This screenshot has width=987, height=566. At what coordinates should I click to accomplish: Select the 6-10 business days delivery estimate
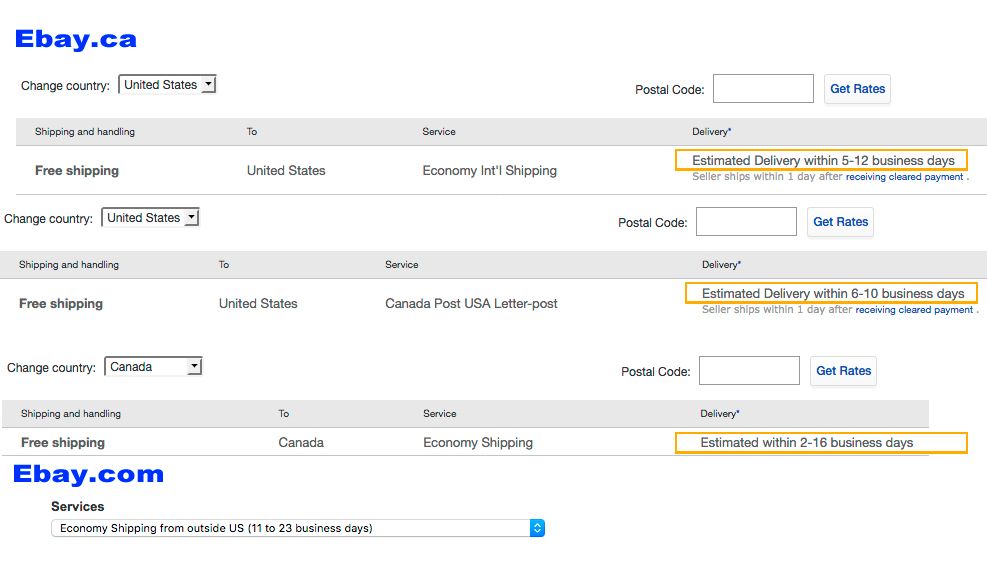(832, 293)
